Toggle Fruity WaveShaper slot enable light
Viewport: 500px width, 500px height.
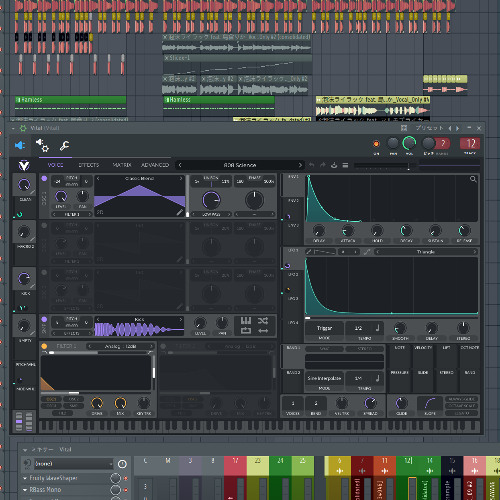[x=126, y=478]
